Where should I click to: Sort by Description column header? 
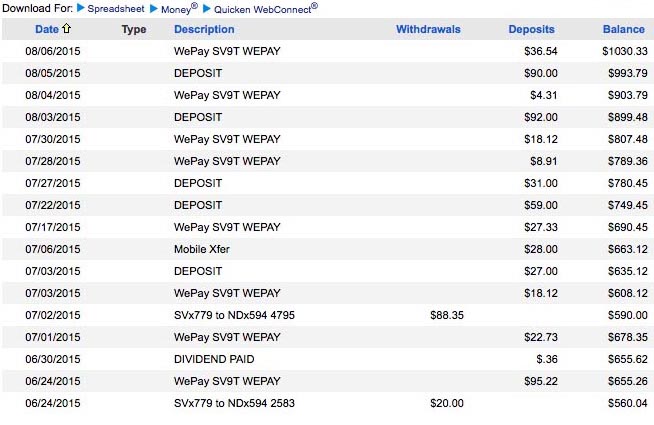coord(204,29)
